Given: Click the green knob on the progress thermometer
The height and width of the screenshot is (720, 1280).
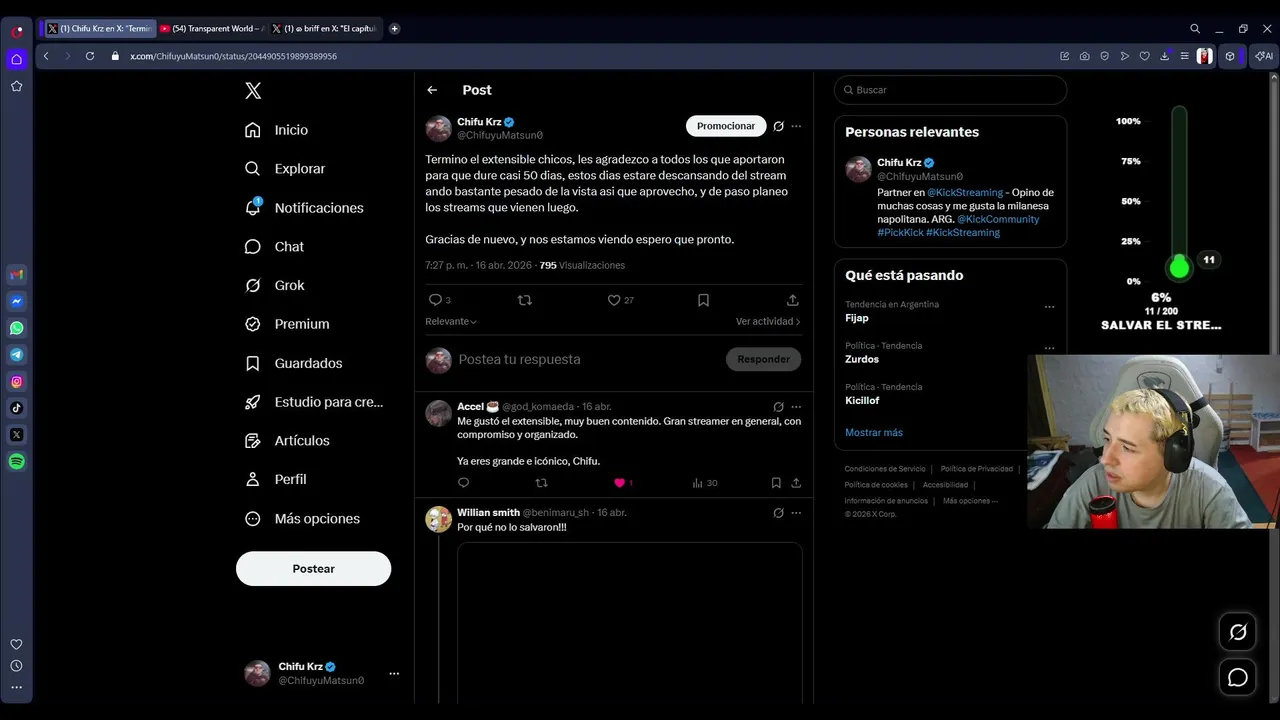Looking at the screenshot, I should [1179, 267].
